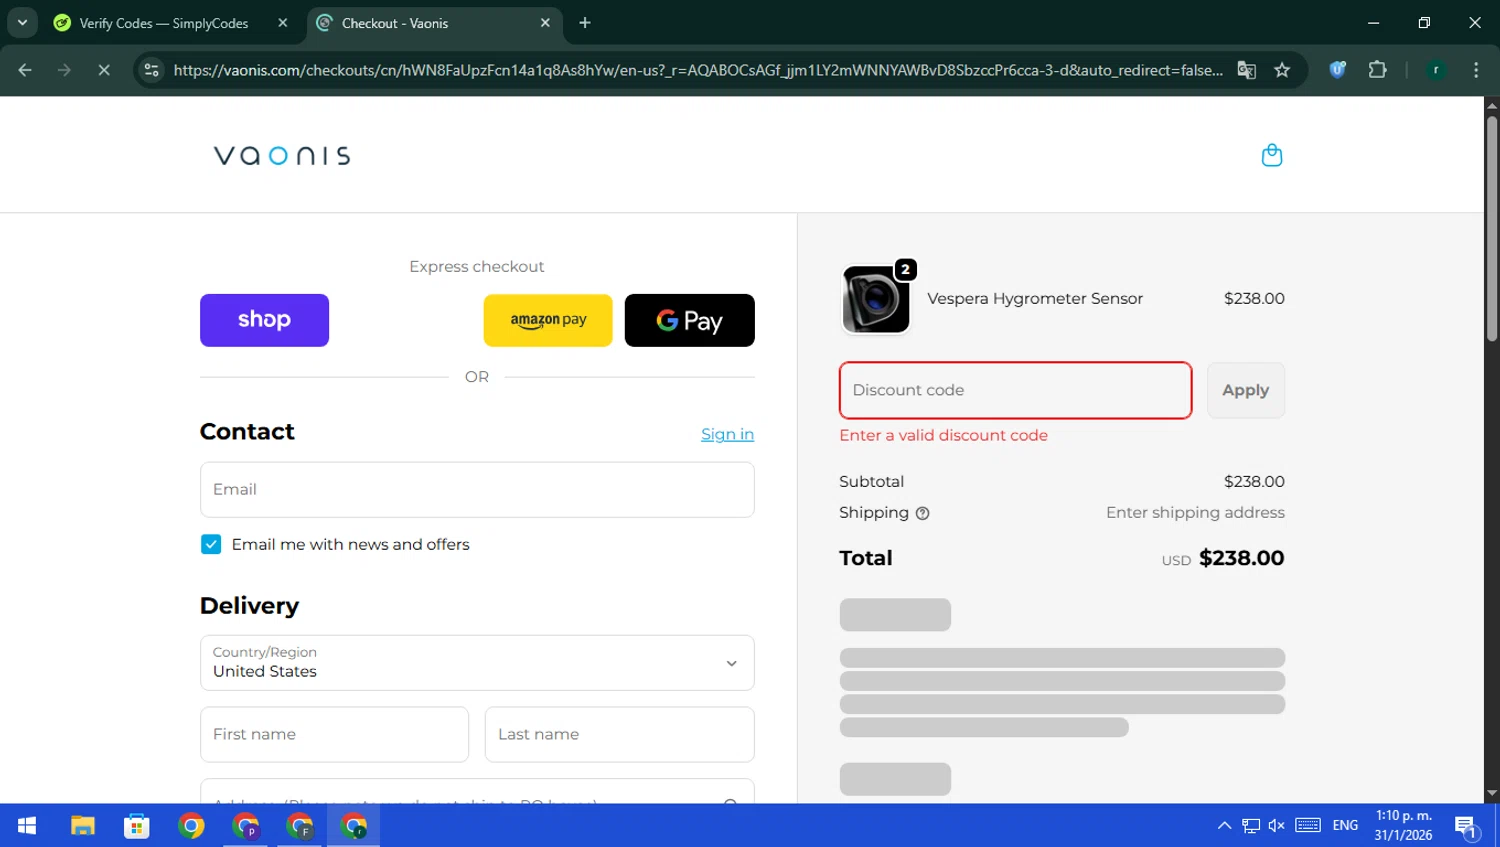Click the forward navigation arrow
Viewport: 1500px width, 847px height.
pos(64,70)
